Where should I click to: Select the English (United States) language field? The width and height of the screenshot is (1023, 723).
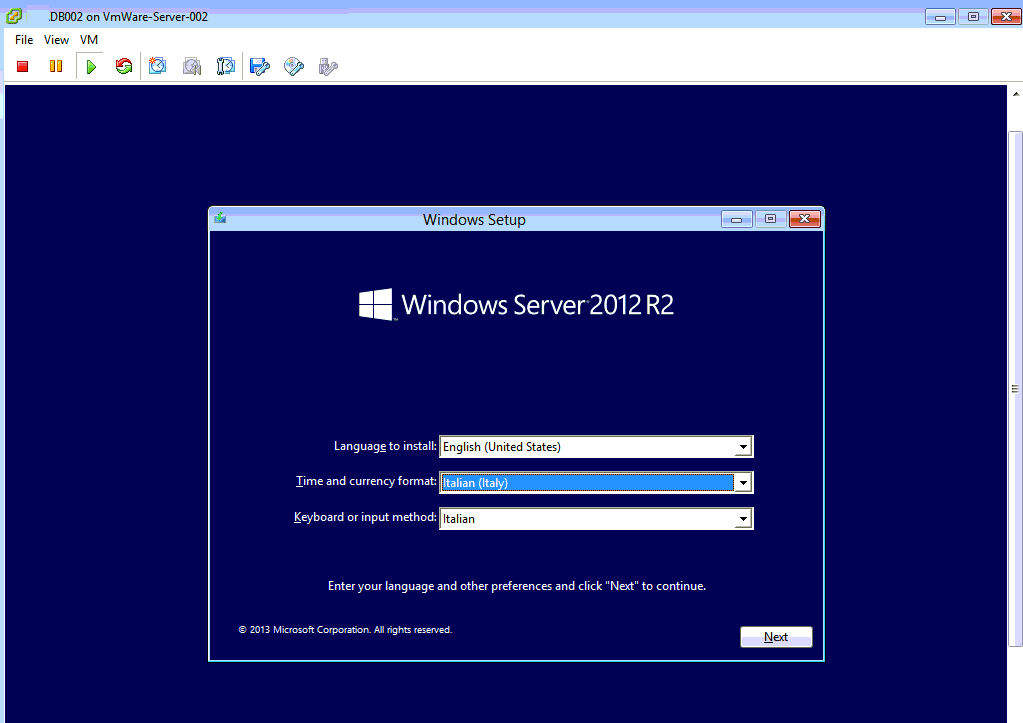596,447
